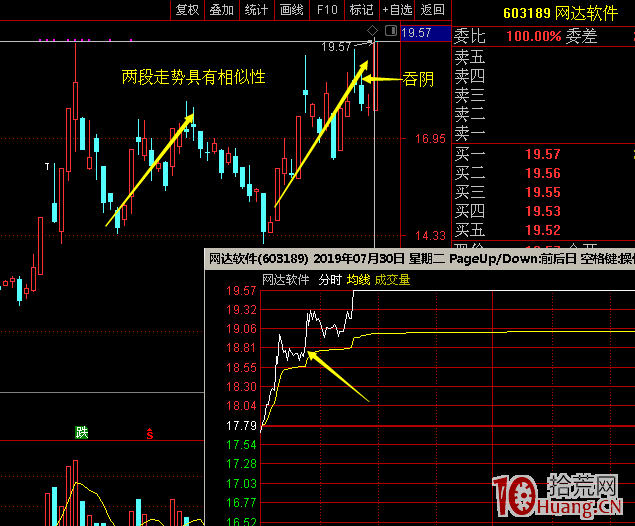Click the 14.33 axis price label
Screen dimensions: 635x526
point(430,236)
